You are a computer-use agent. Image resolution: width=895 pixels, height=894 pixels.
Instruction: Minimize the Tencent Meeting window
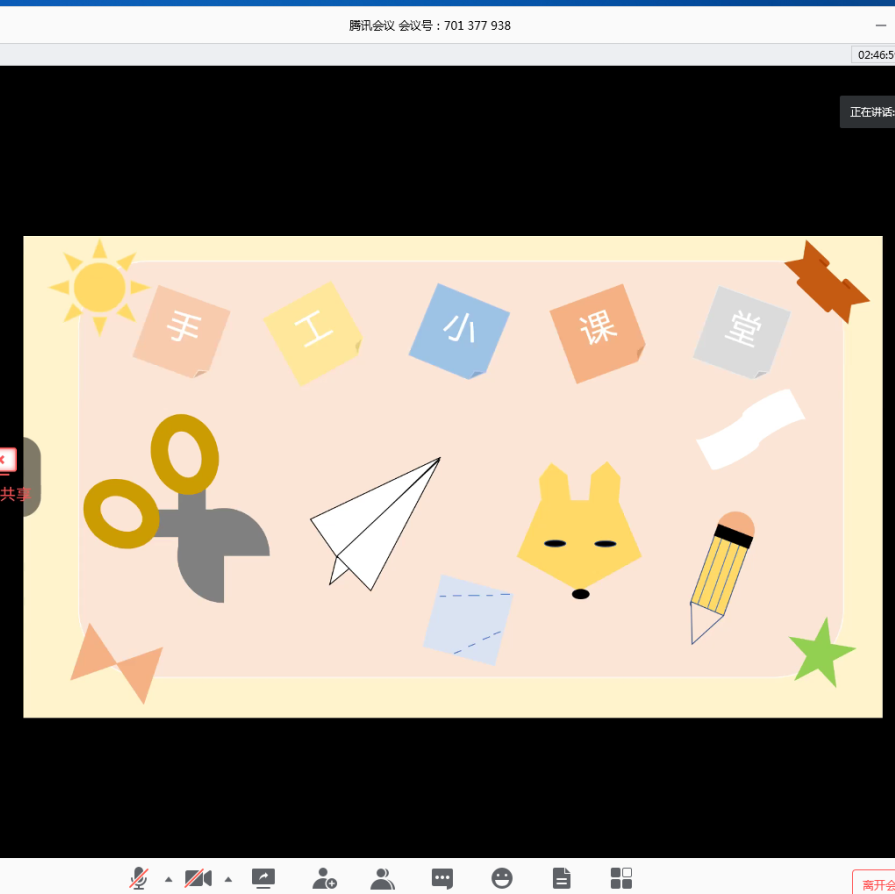pos(881,25)
